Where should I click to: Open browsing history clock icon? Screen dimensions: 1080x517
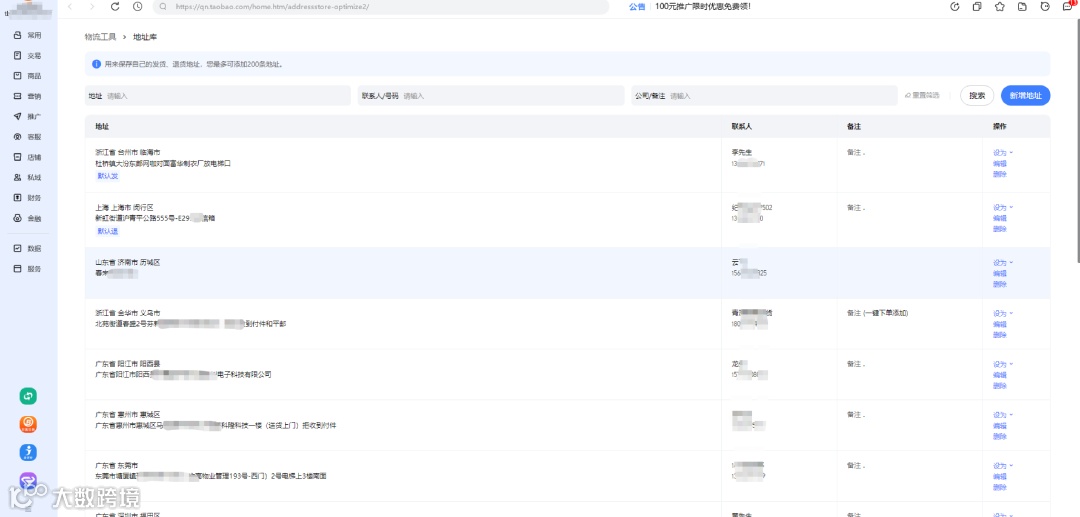point(138,6)
